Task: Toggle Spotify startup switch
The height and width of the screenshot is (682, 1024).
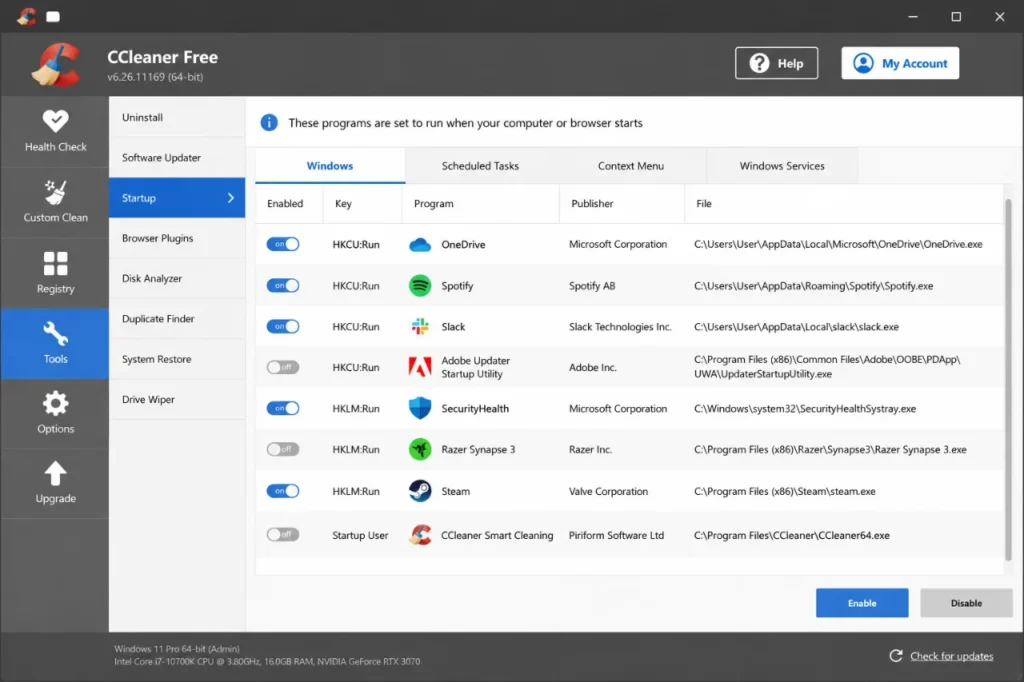Action: 283,285
